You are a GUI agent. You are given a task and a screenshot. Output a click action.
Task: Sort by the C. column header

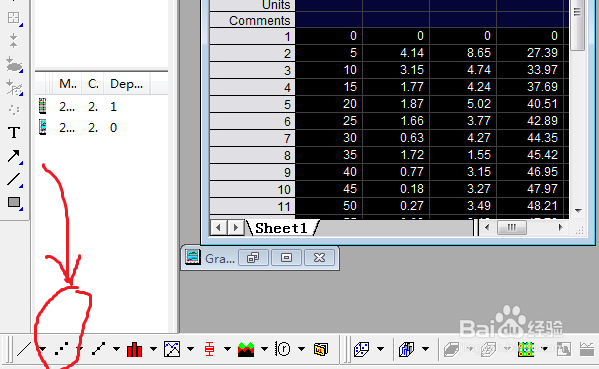point(93,84)
